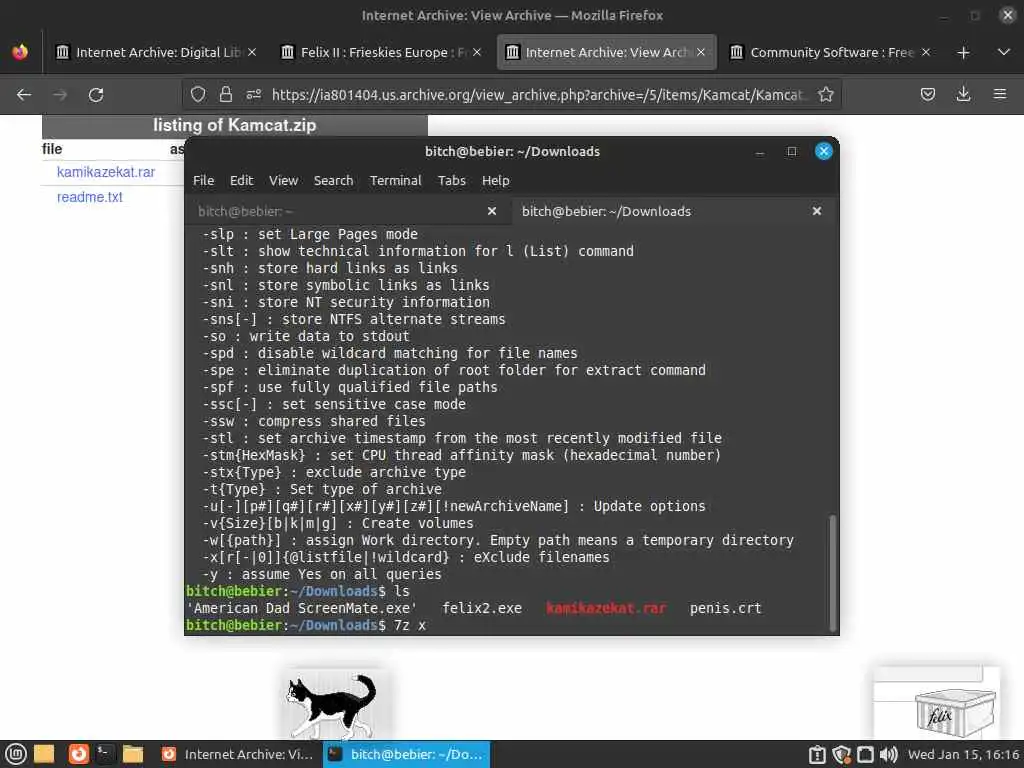Close the Community Software tab

(x=925, y=52)
